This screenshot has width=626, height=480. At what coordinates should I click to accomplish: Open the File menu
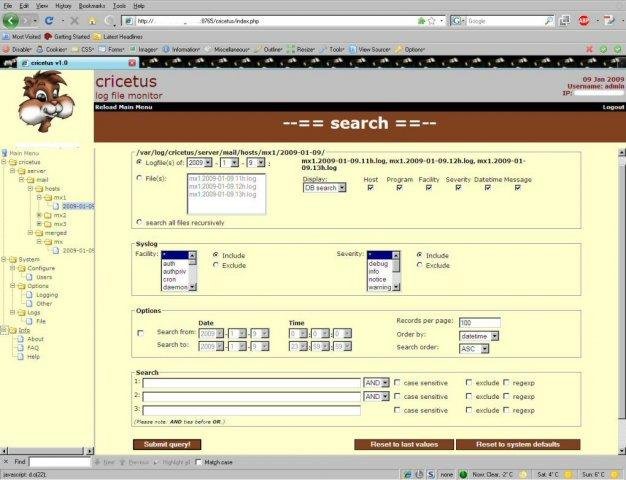click(8, 6)
